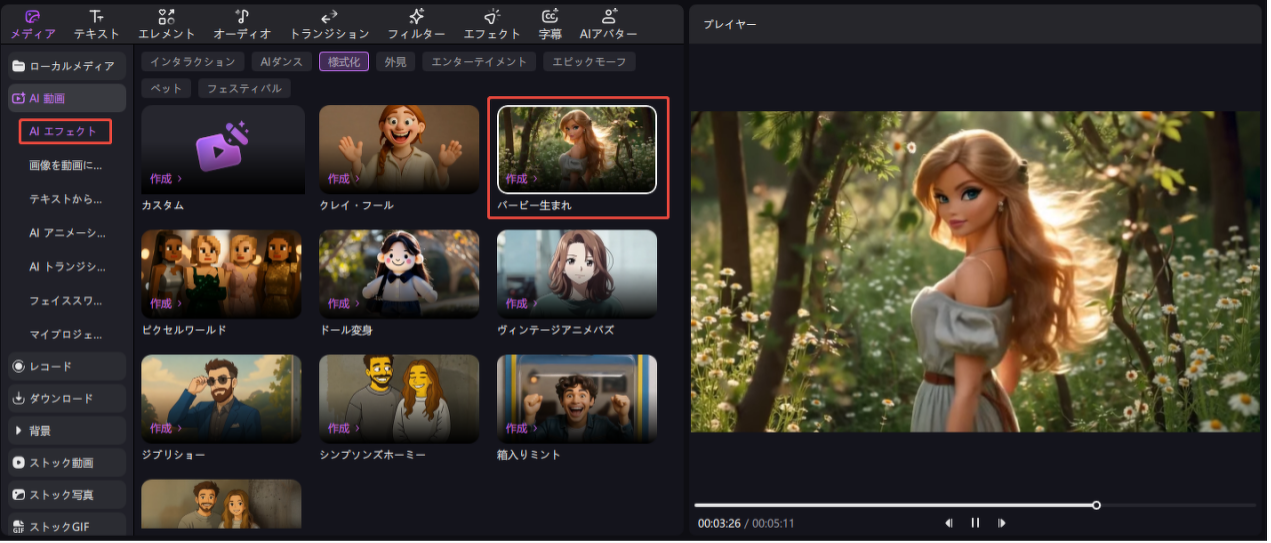Select ローカルメディア in sidebar
This screenshot has height=543, width=1271.
point(67,66)
